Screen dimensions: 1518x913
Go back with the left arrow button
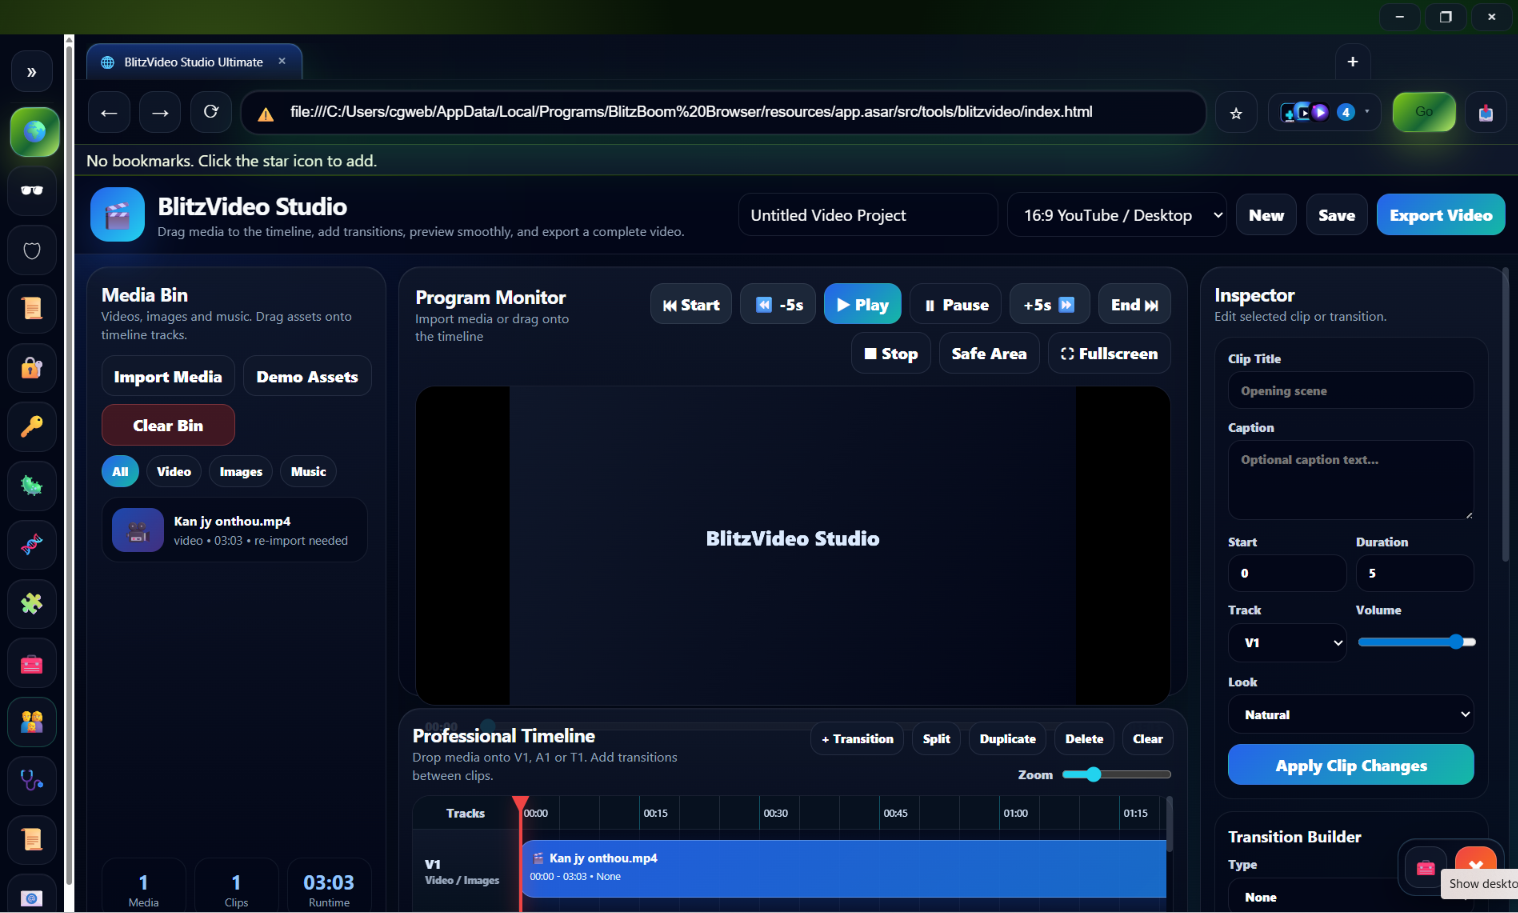(x=109, y=112)
